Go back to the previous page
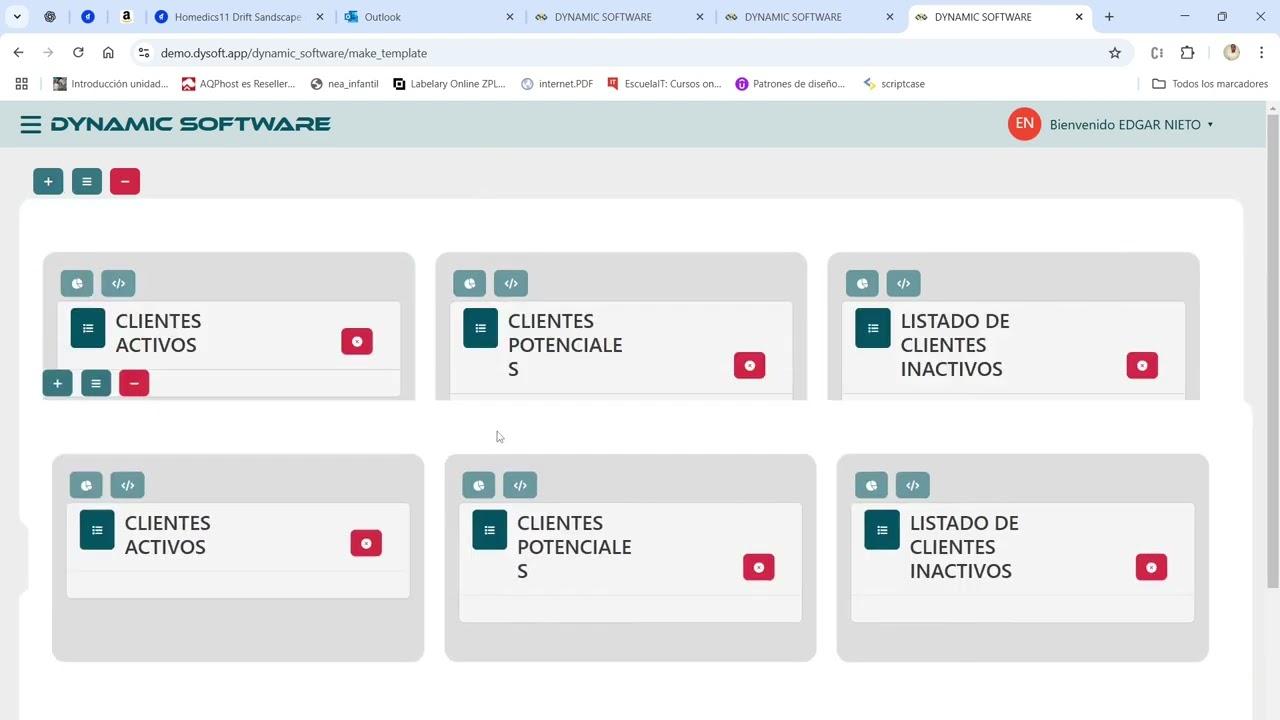This screenshot has height=720, width=1280. [x=18, y=53]
